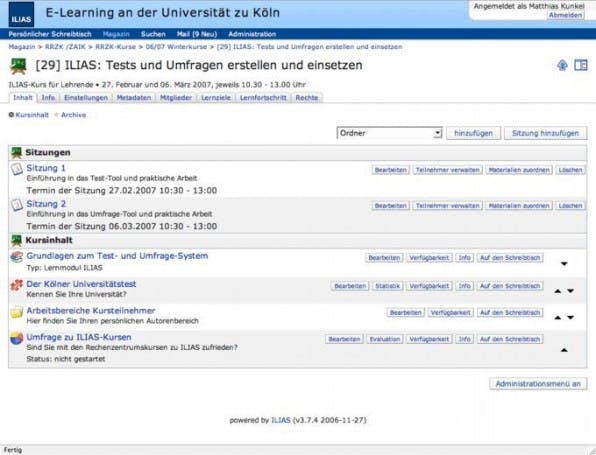Screen dimensions: 596x455
Task: Click Info for Der Kölner Universitätstest
Action: point(464,286)
